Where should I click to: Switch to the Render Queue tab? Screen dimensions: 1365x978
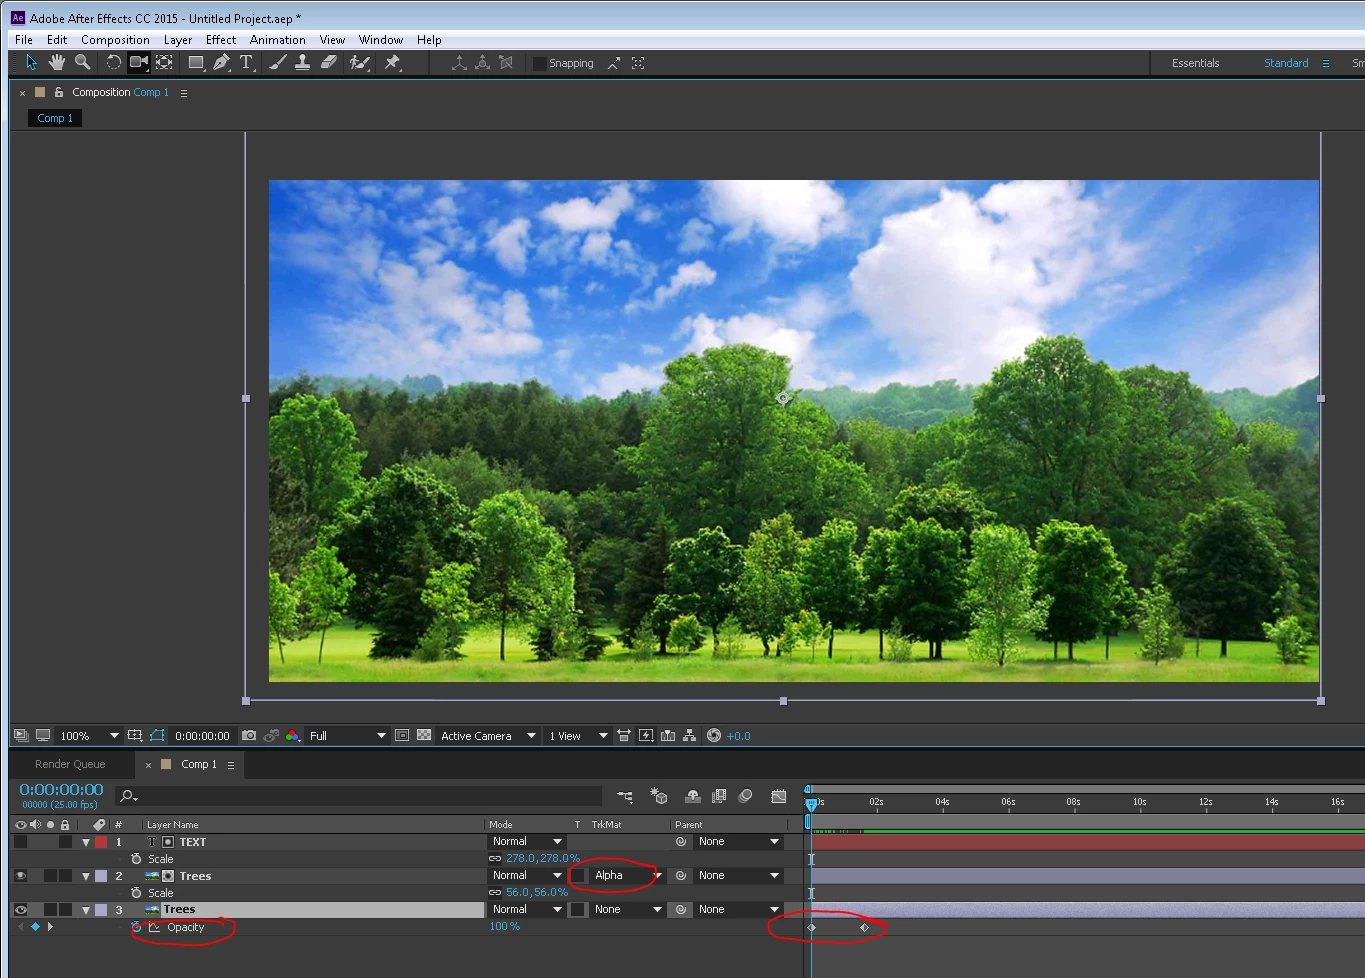tap(70, 764)
